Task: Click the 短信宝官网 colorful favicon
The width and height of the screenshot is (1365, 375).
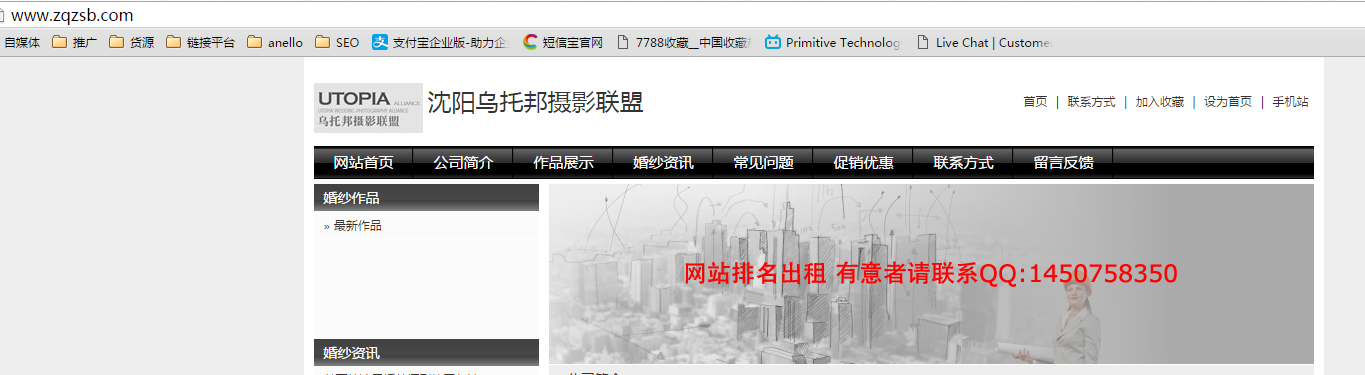Action: 530,42
